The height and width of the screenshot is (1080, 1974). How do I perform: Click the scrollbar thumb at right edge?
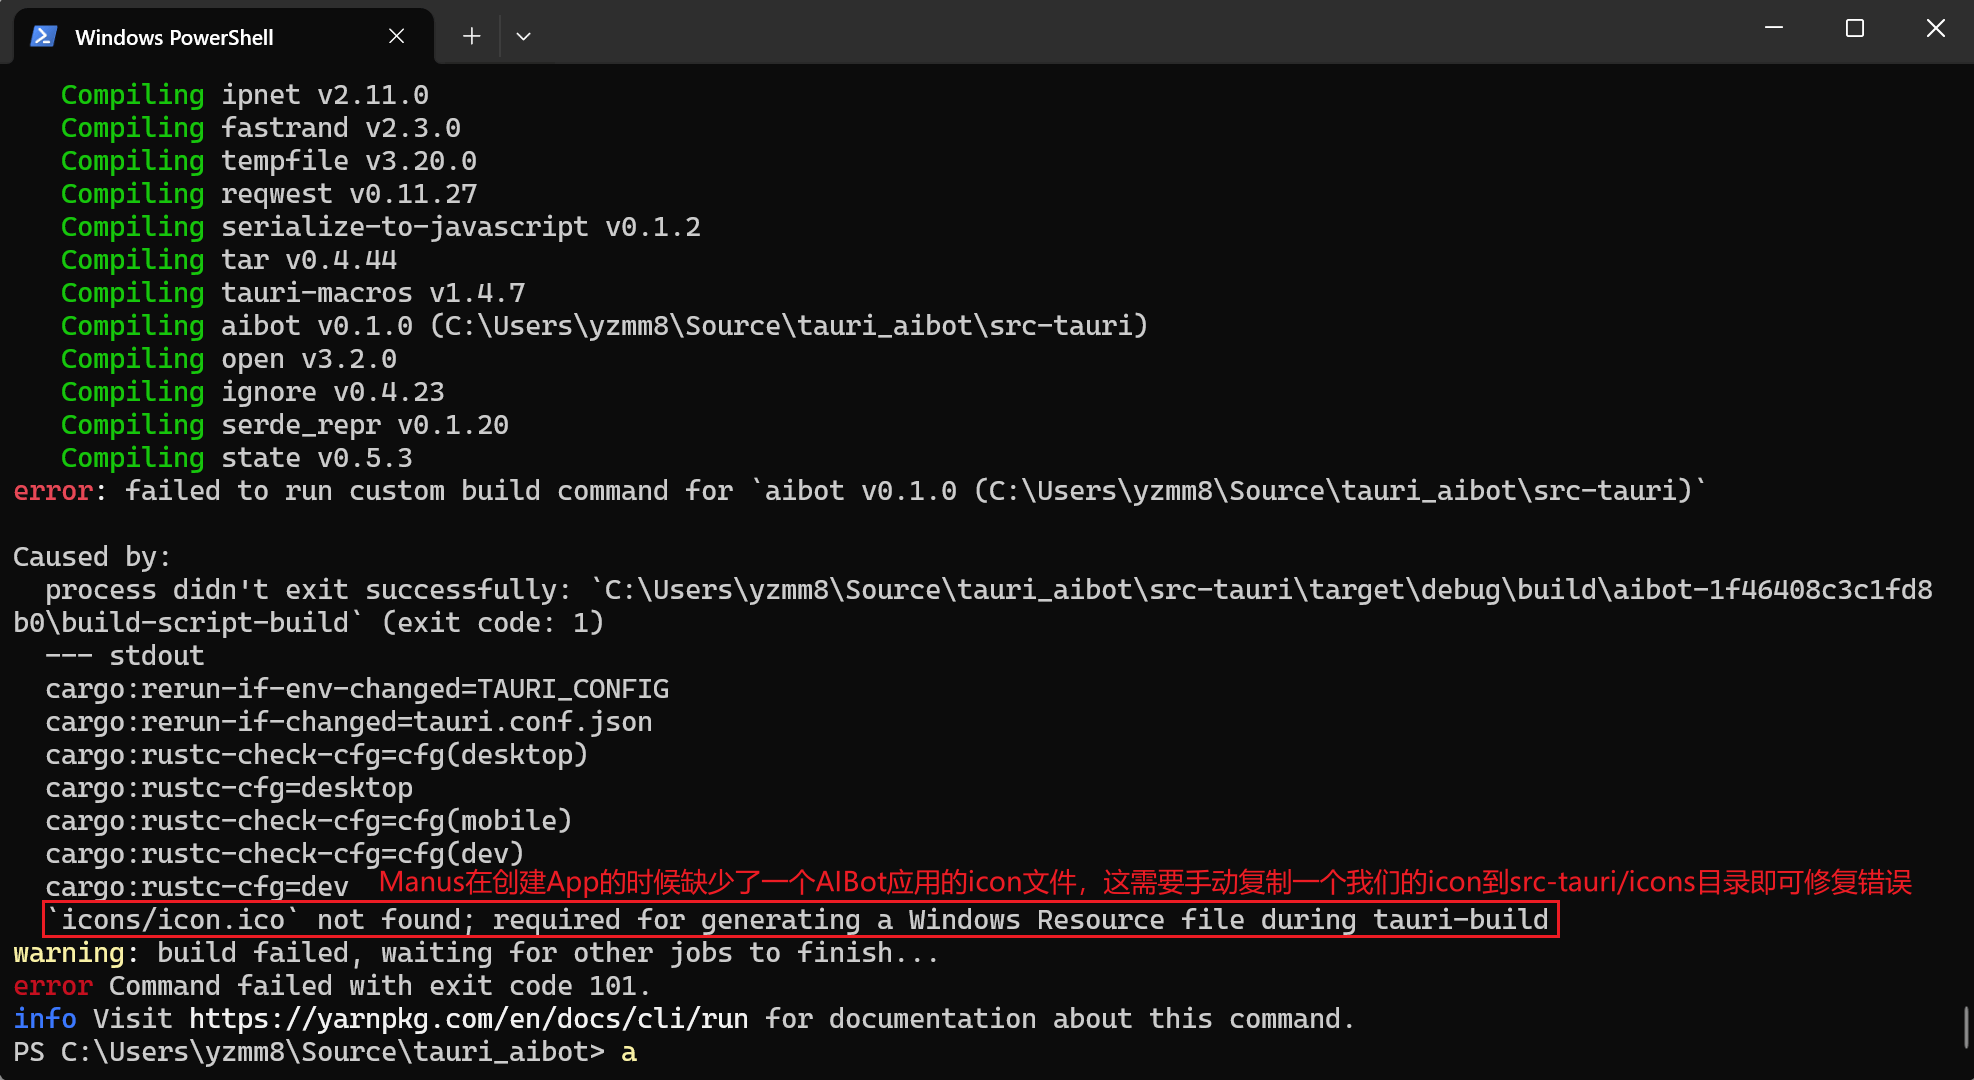tap(1966, 1028)
